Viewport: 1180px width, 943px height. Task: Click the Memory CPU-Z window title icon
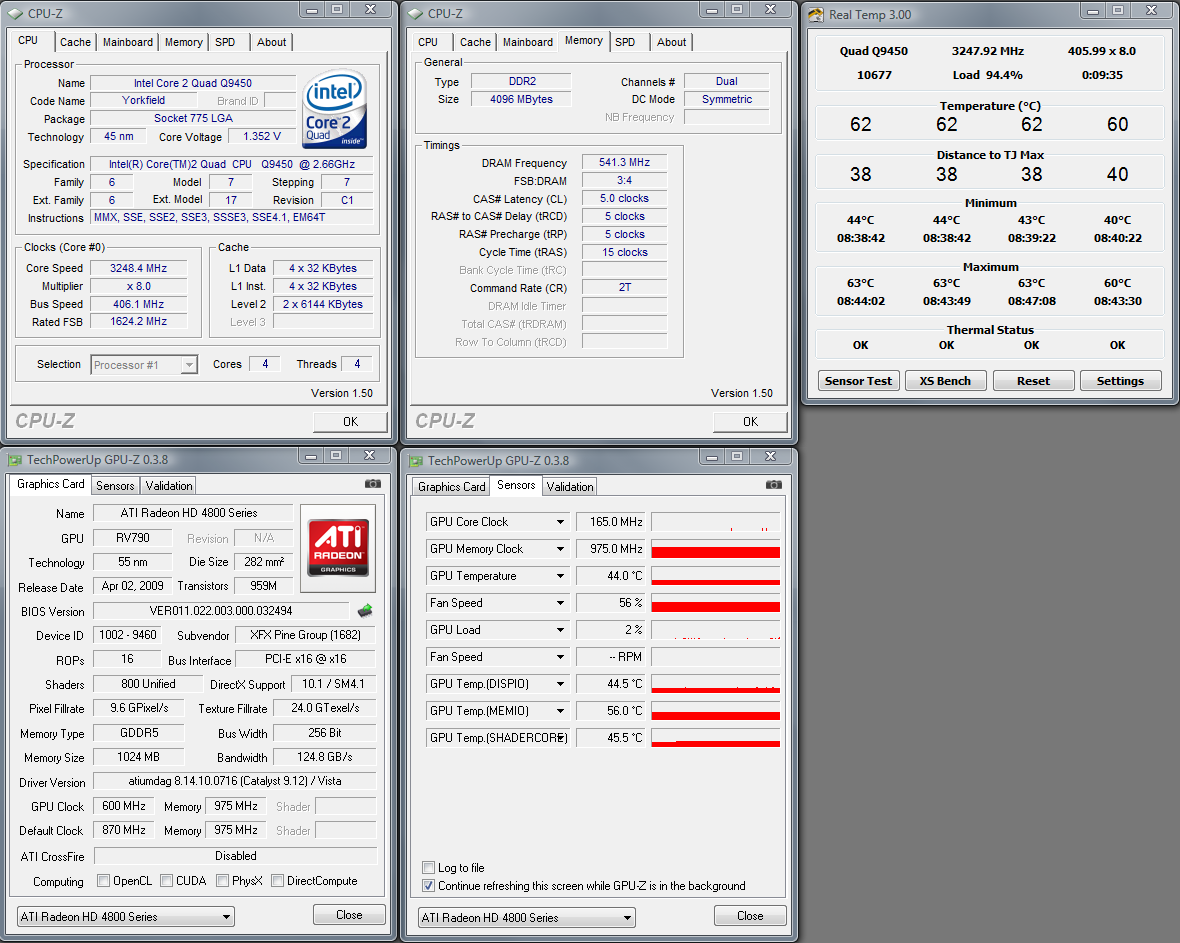click(415, 14)
